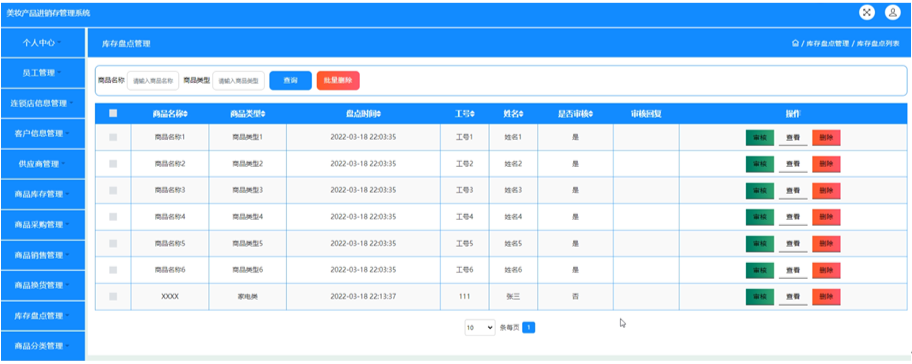The height and width of the screenshot is (364, 912).
Task: Click 删除 button for 商品名称5
Action: tap(826, 244)
